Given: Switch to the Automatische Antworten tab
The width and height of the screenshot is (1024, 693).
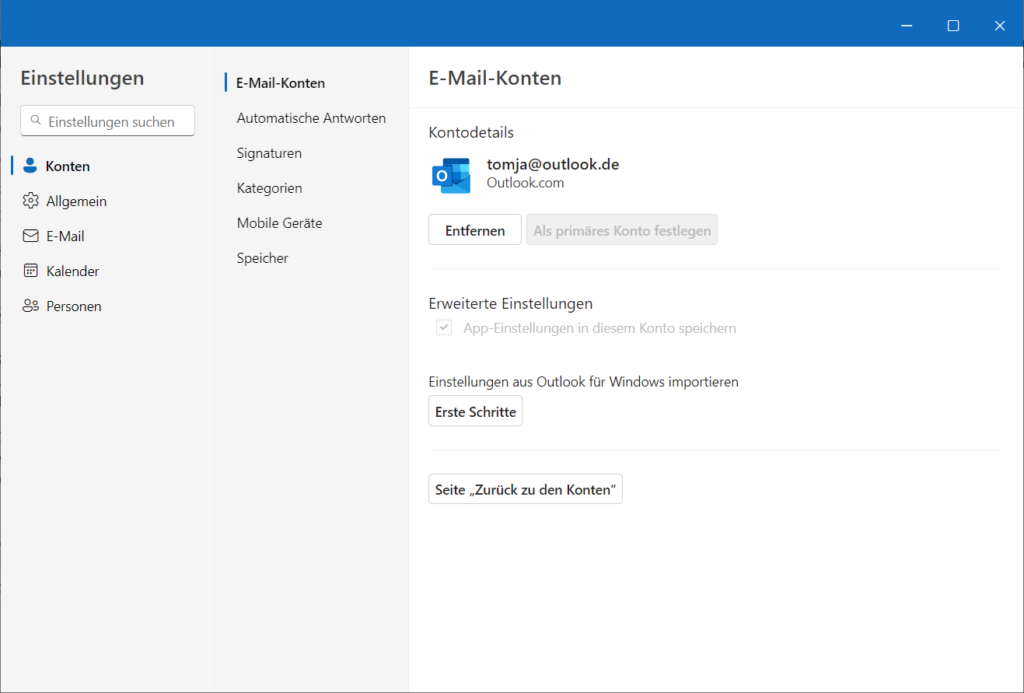Looking at the screenshot, I should (310, 117).
